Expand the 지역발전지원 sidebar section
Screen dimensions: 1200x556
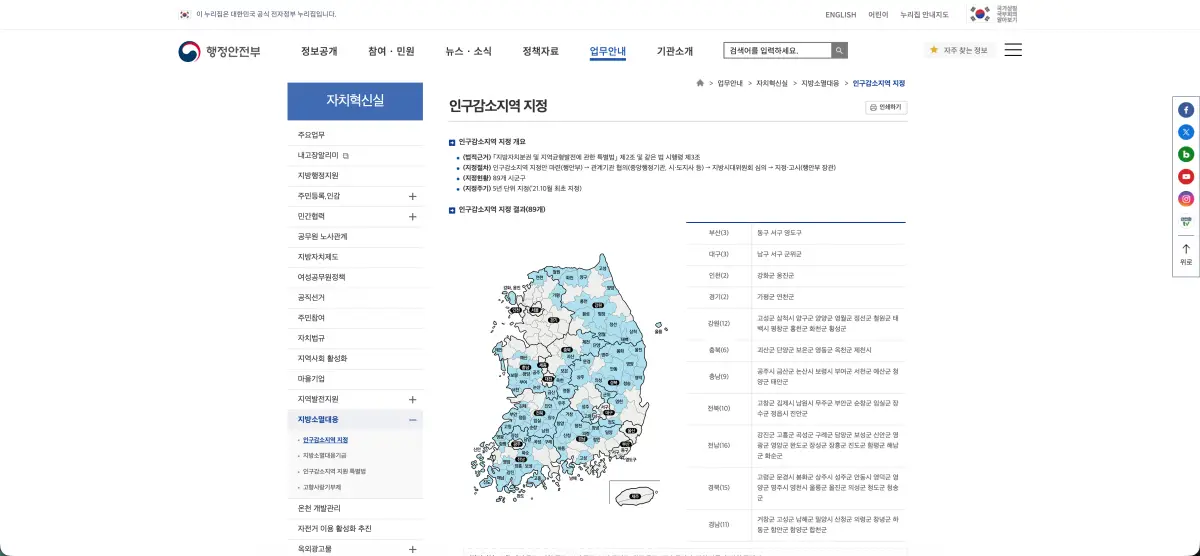click(412, 399)
